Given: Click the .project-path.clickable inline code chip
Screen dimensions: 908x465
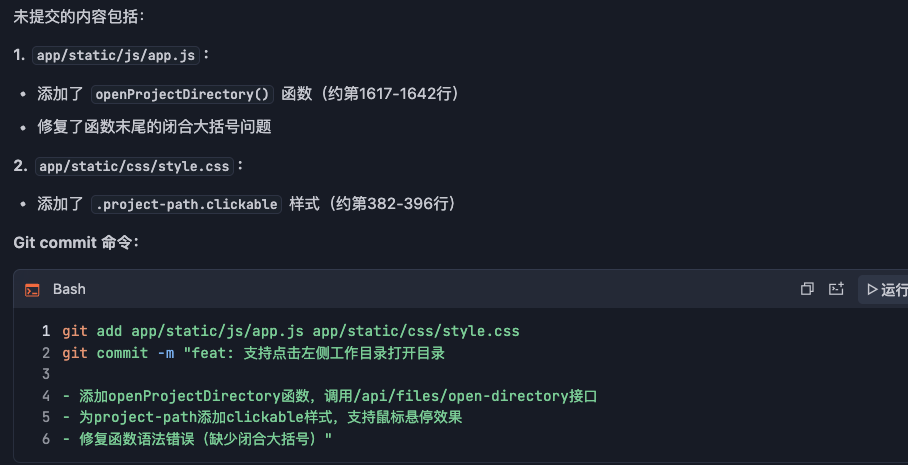Looking at the screenshot, I should tap(186, 204).
